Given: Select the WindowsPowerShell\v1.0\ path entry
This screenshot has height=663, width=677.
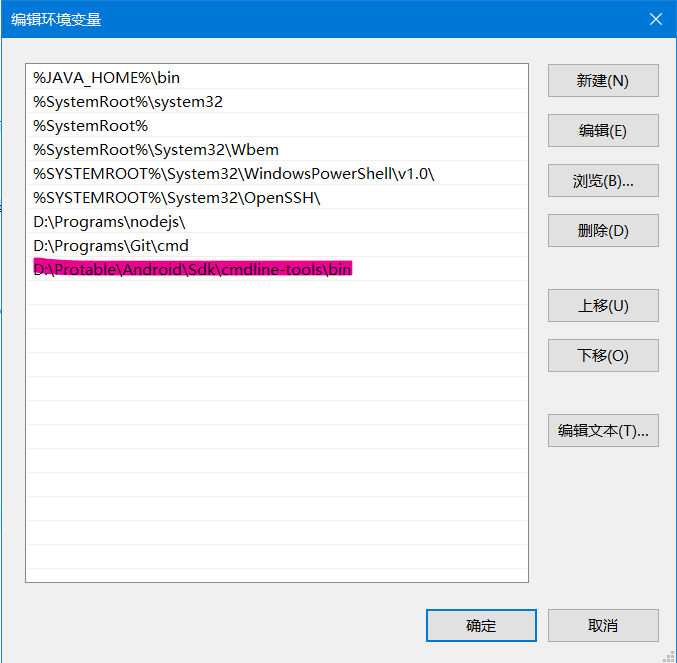Looking at the screenshot, I should [277, 174].
